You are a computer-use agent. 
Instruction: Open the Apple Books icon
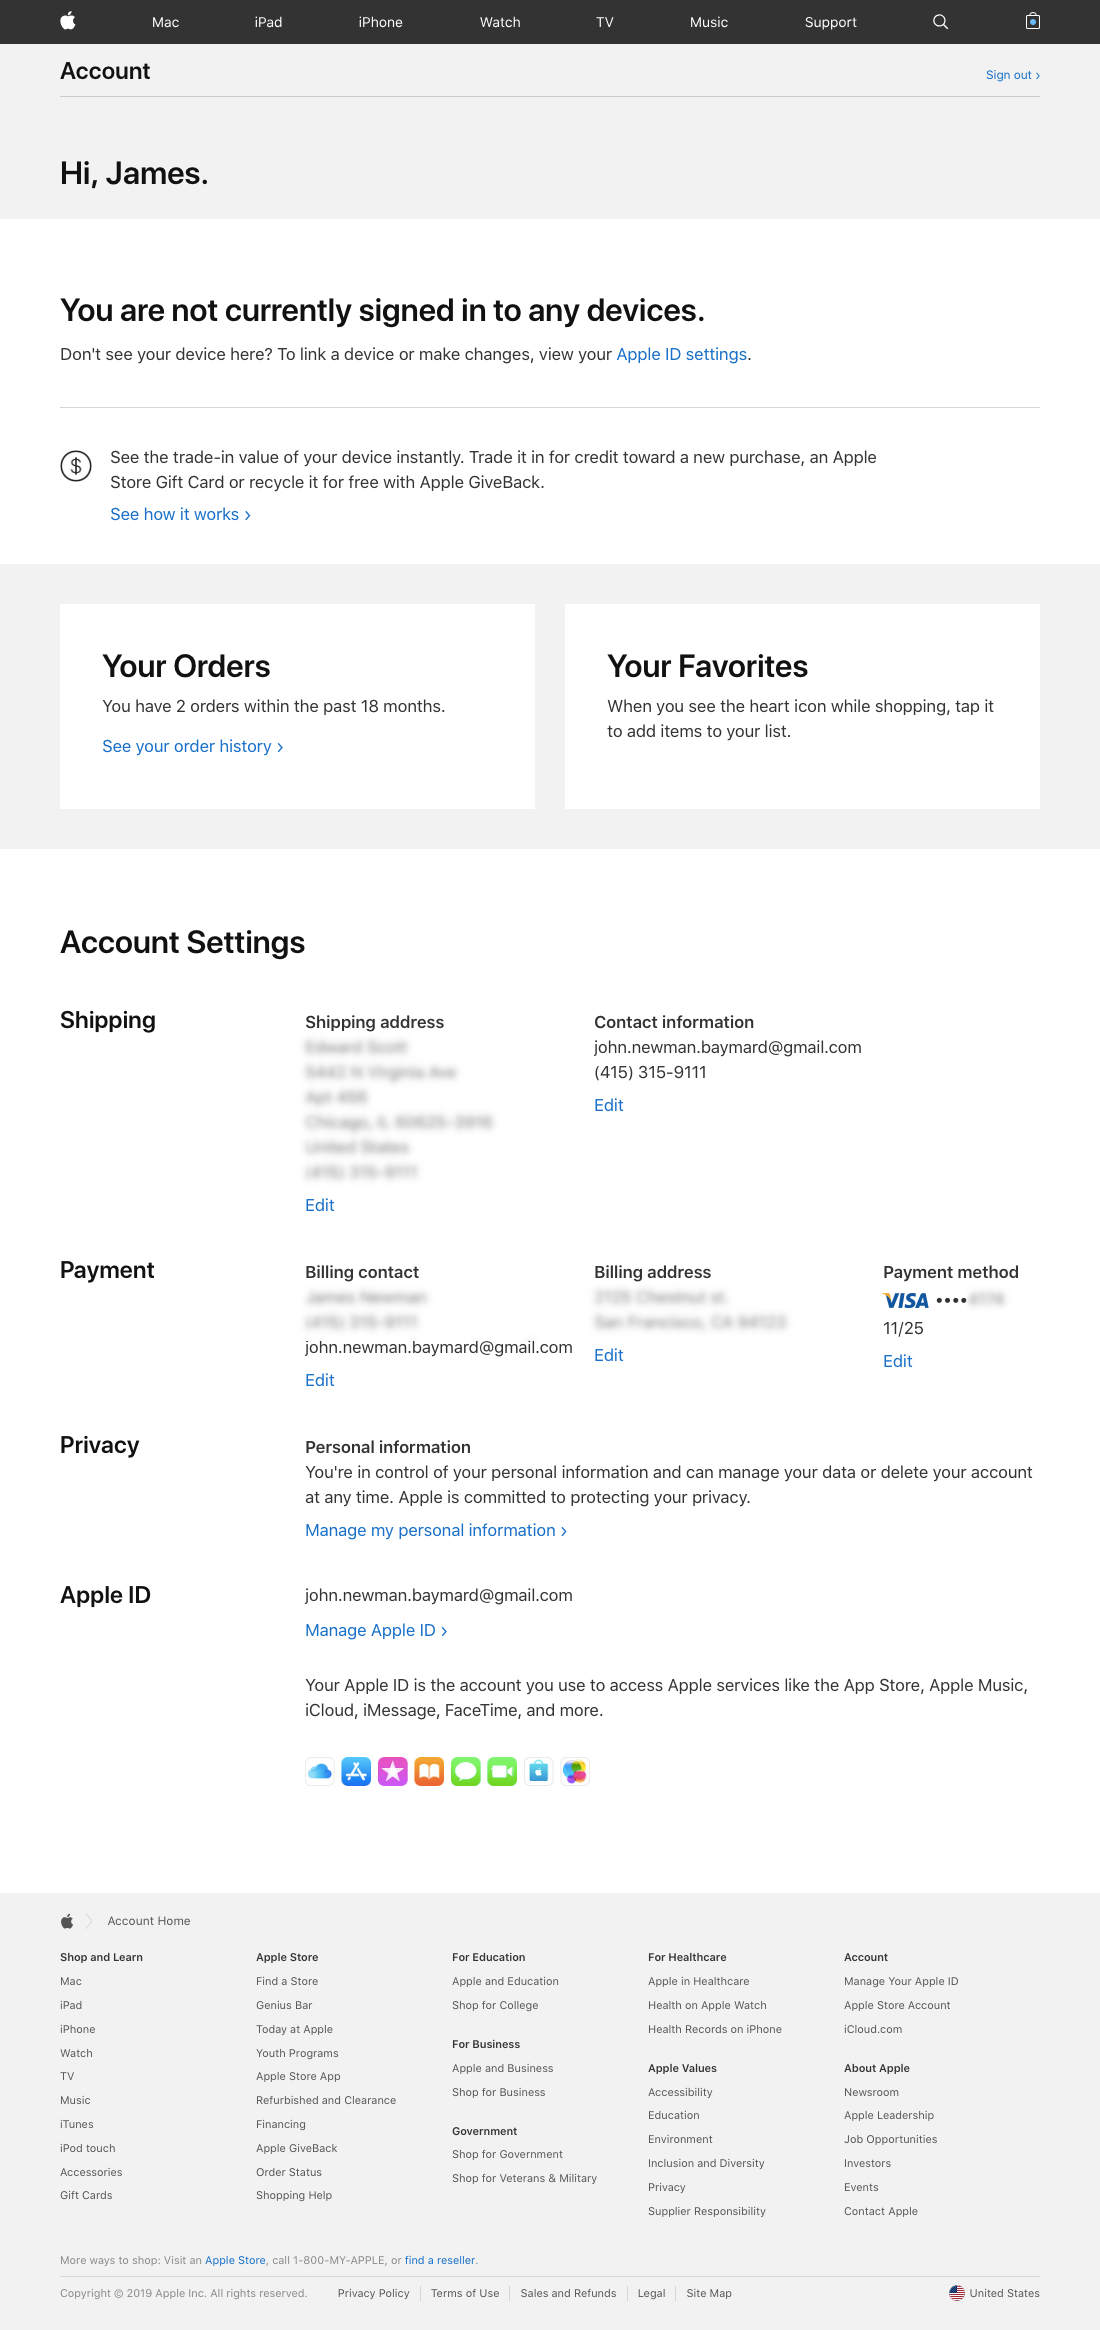pyautogui.click(x=429, y=1771)
